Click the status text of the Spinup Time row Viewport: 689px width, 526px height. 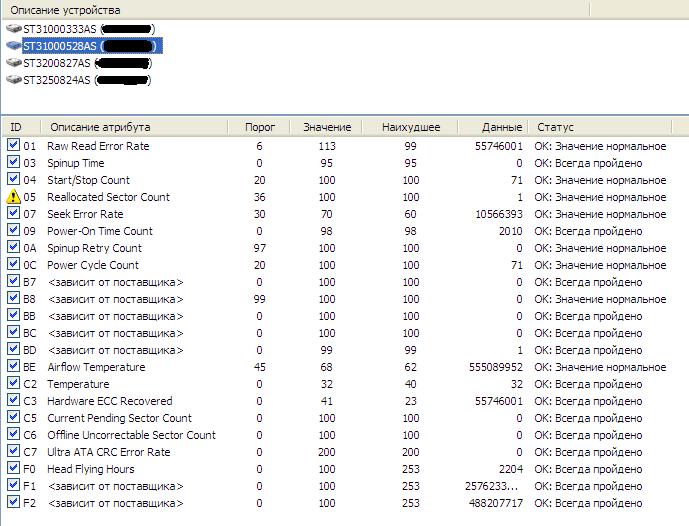(x=588, y=163)
